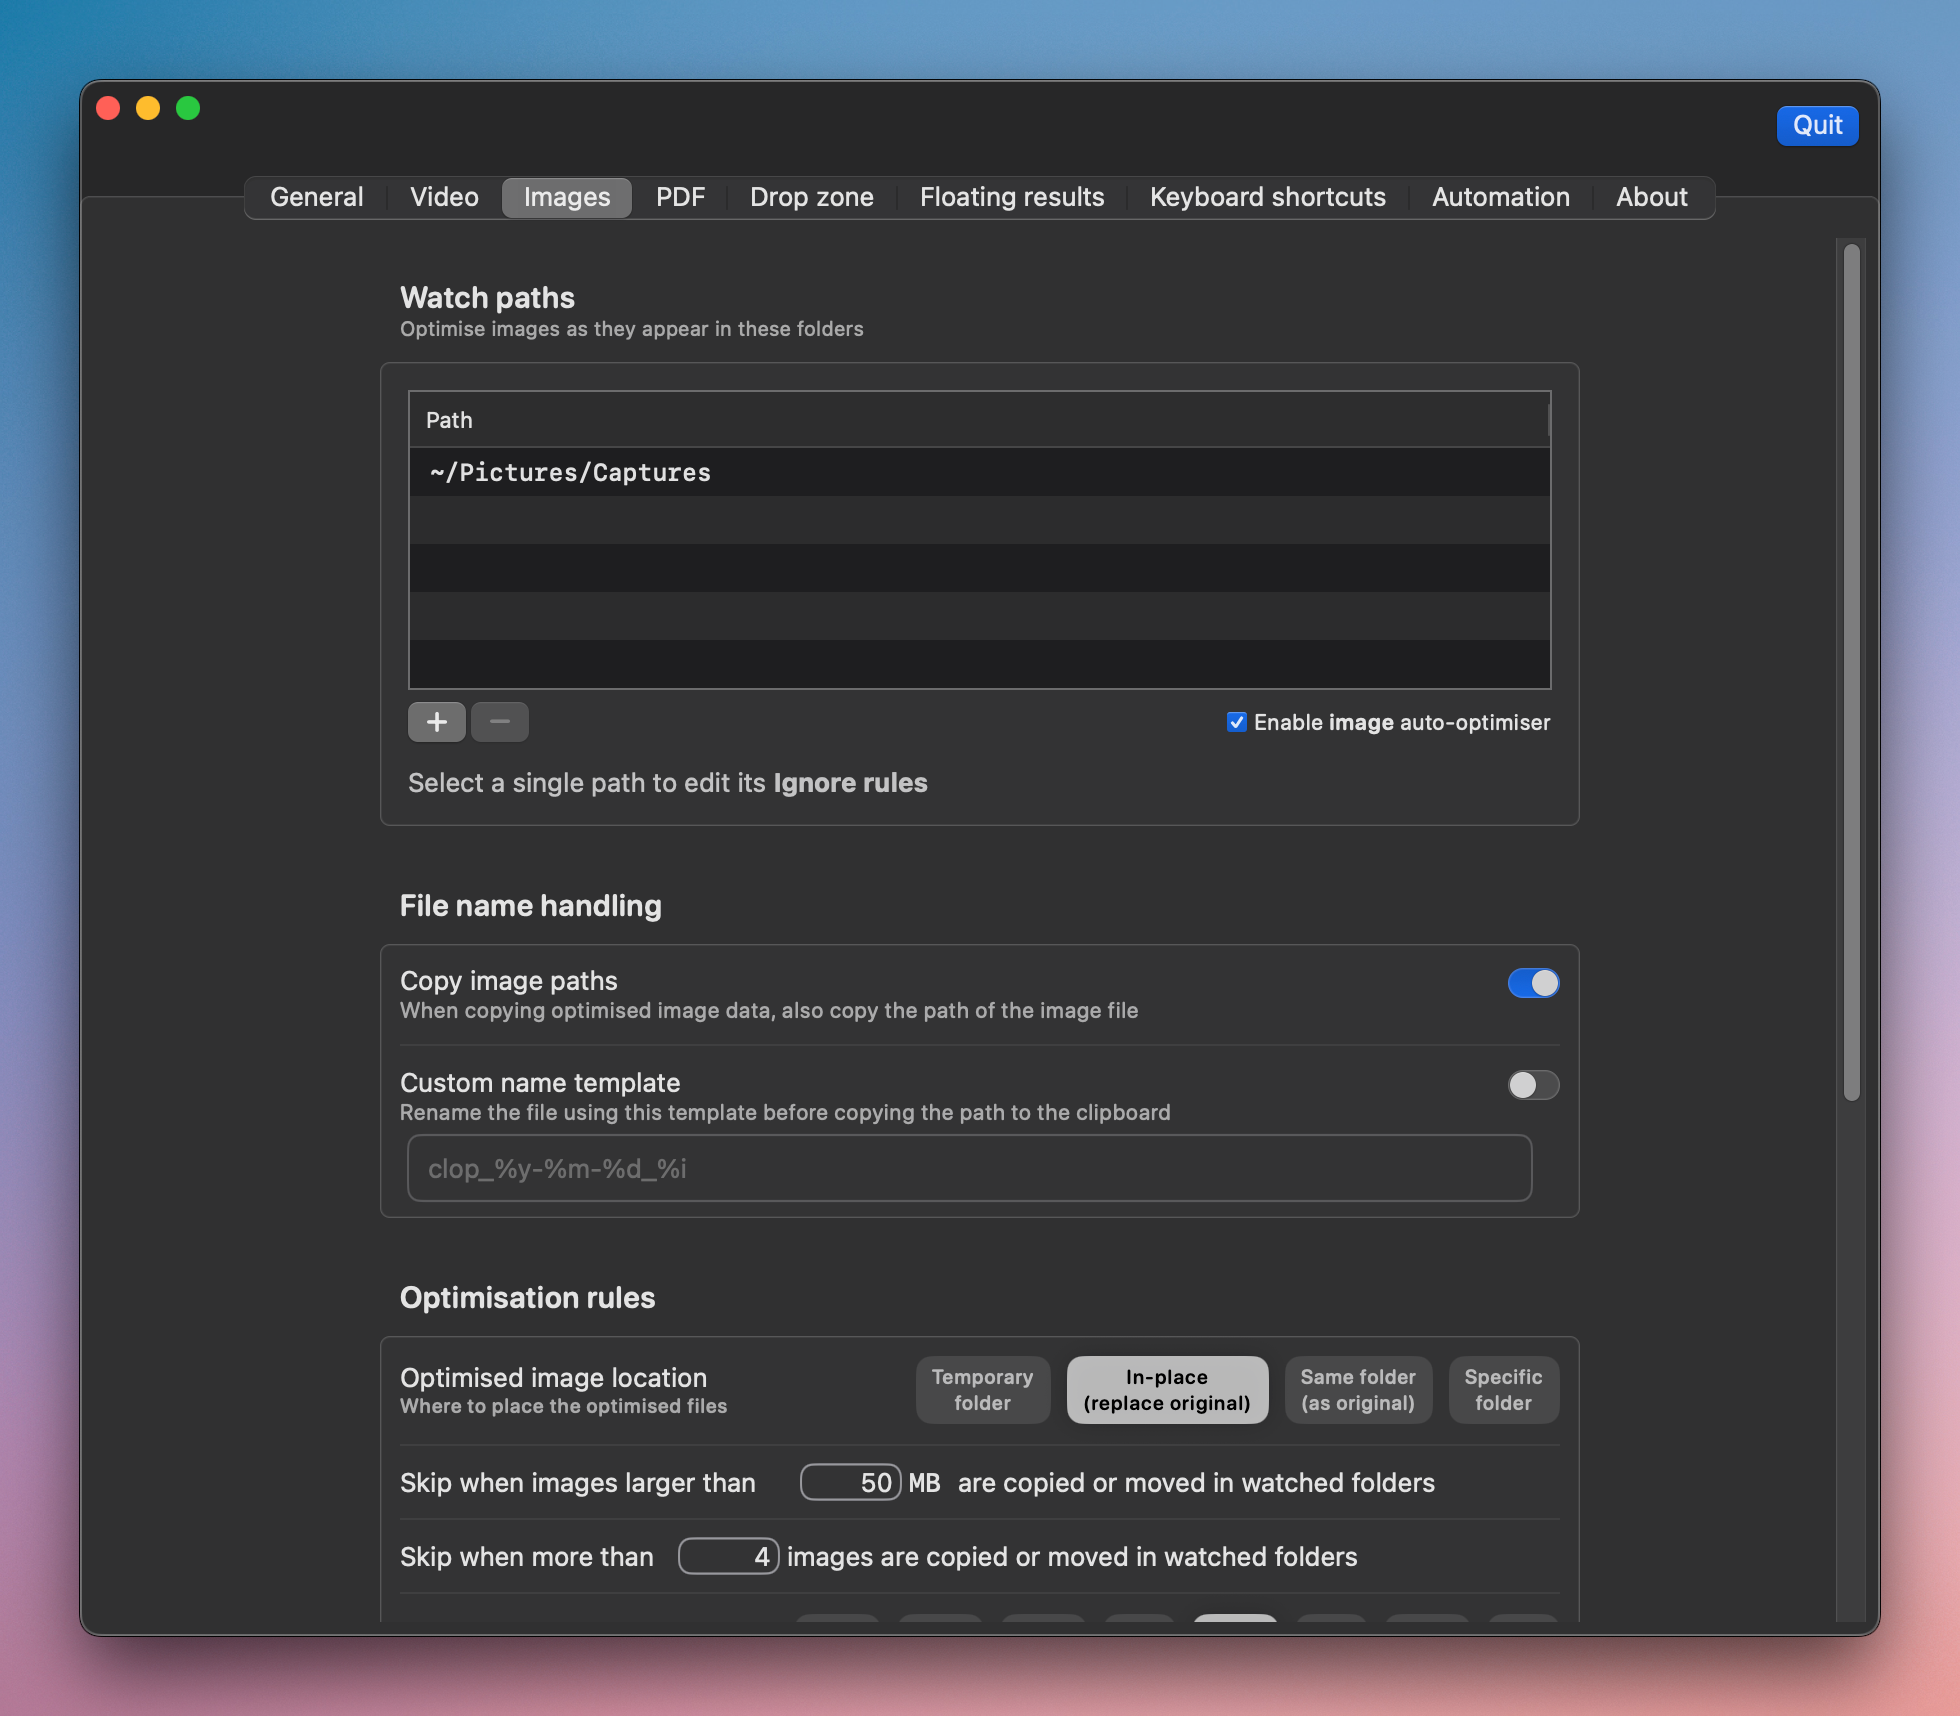This screenshot has width=1960, height=1716.
Task: Click the plus icon to add watch path
Action: [437, 722]
